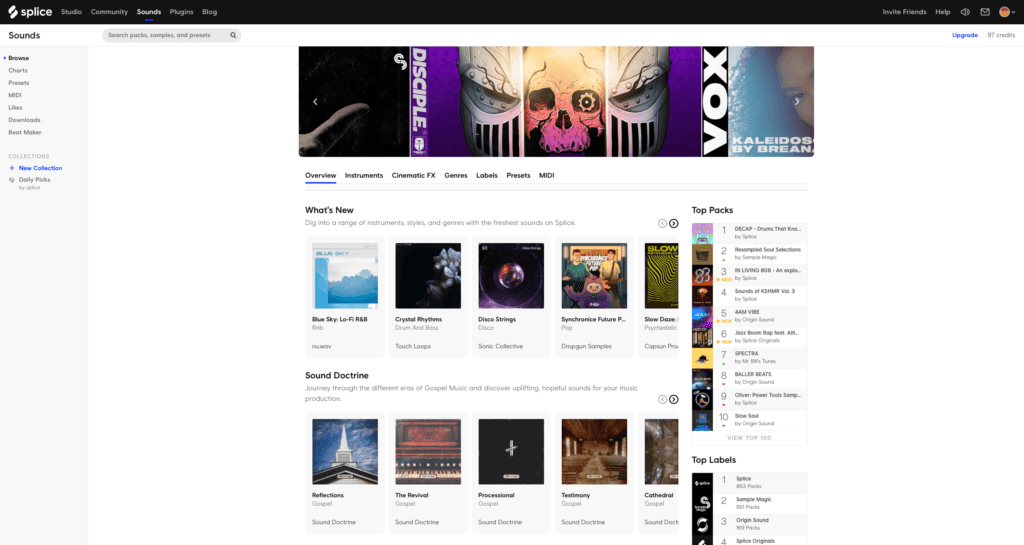Open Testimony pack cover
The width and height of the screenshot is (1024, 545).
(x=594, y=452)
